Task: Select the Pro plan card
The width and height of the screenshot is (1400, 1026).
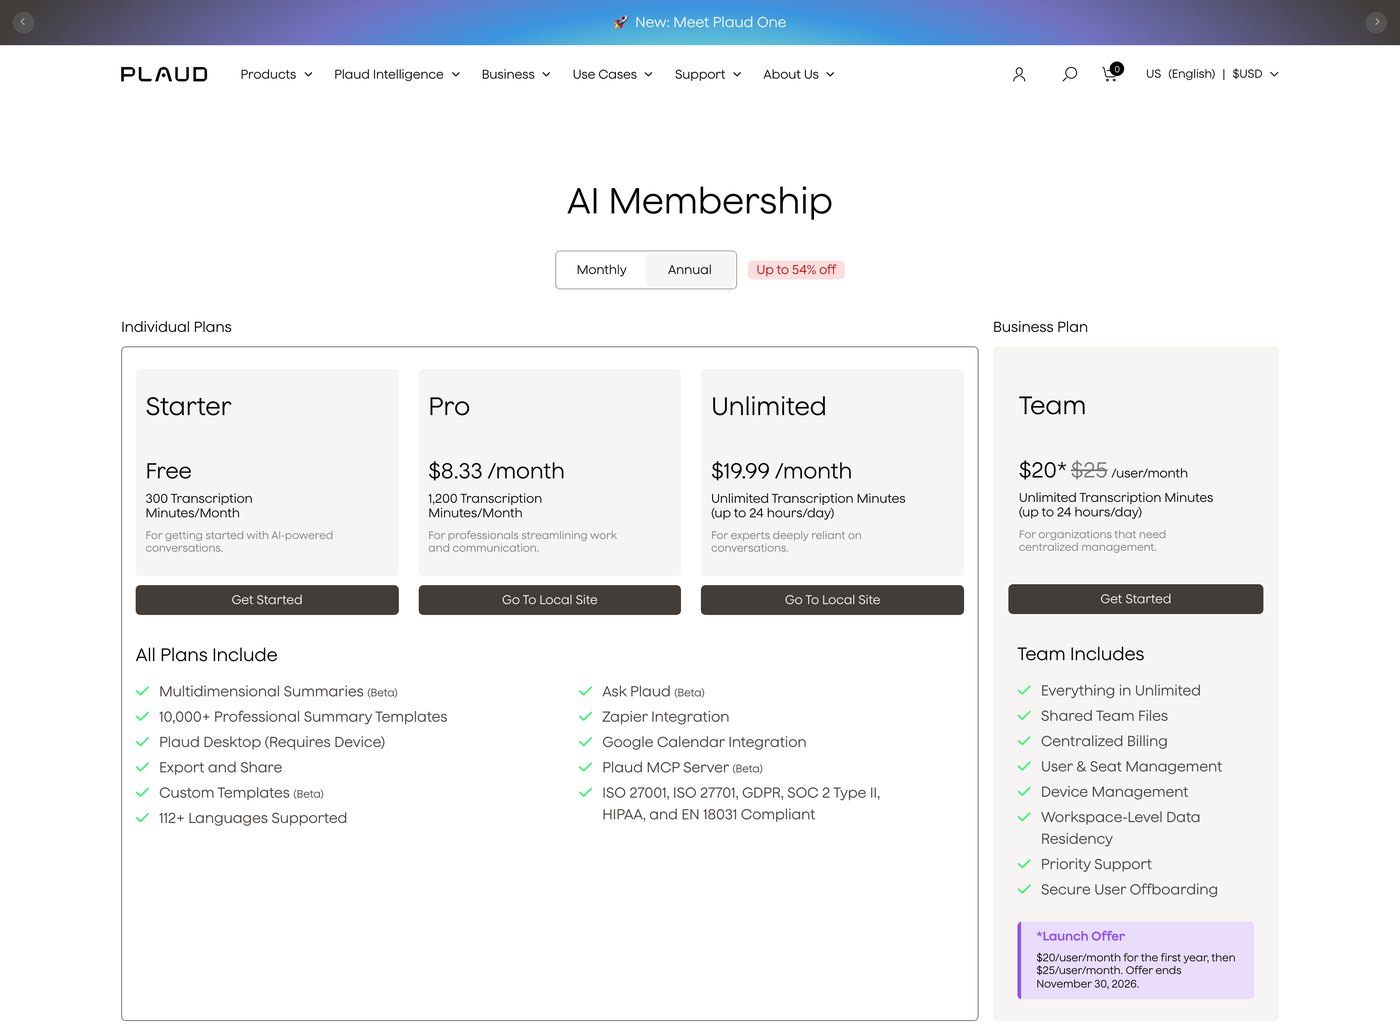Action: tap(550, 472)
